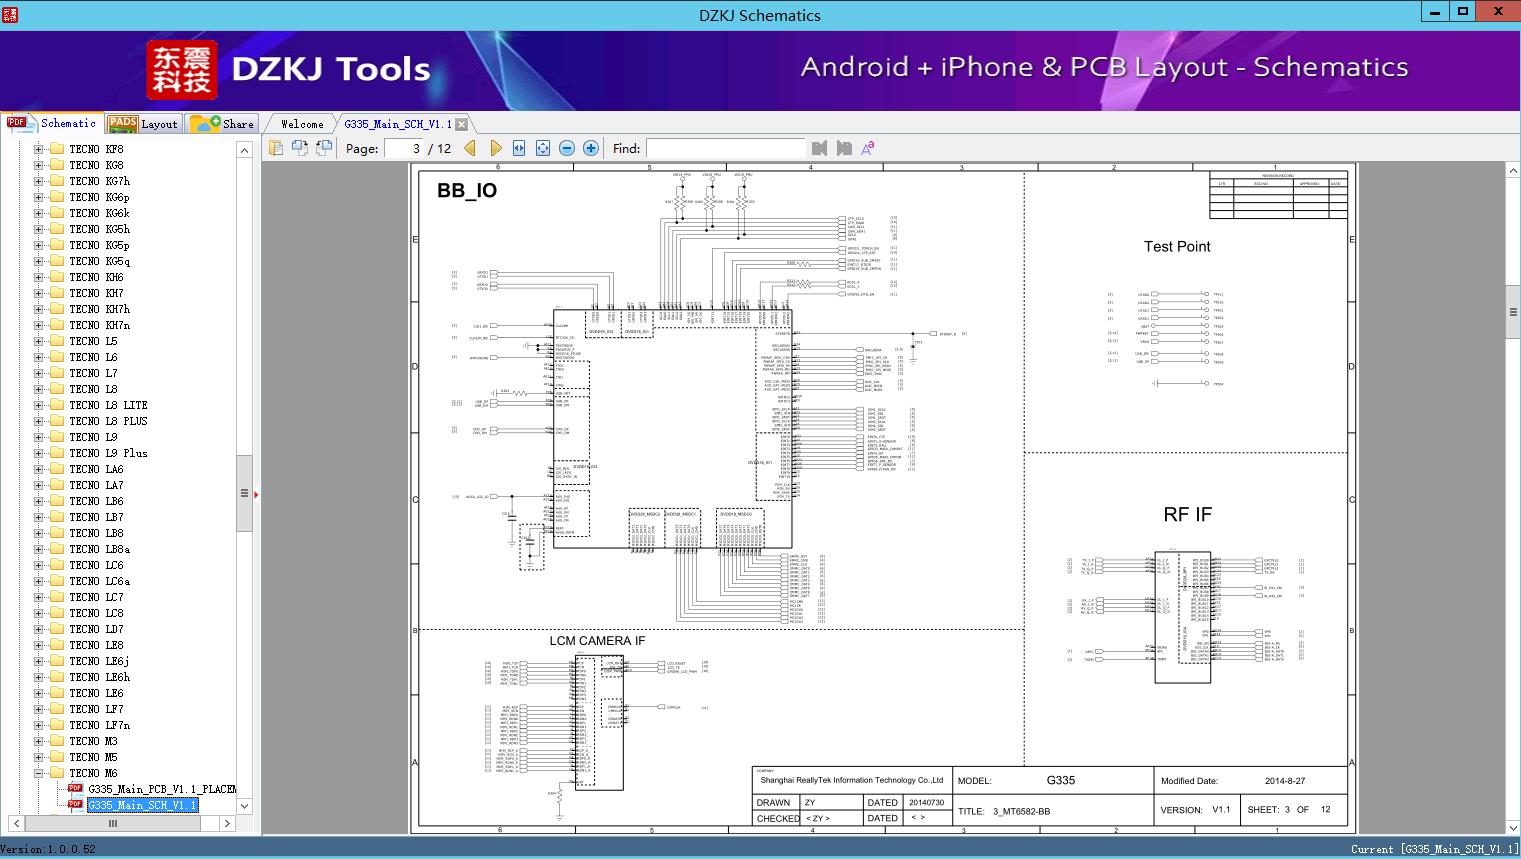The height and width of the screenshot is (859, 1521).
Task: Go to the previous page arrow
Action: pyautogui.click(x=471, y=148)
